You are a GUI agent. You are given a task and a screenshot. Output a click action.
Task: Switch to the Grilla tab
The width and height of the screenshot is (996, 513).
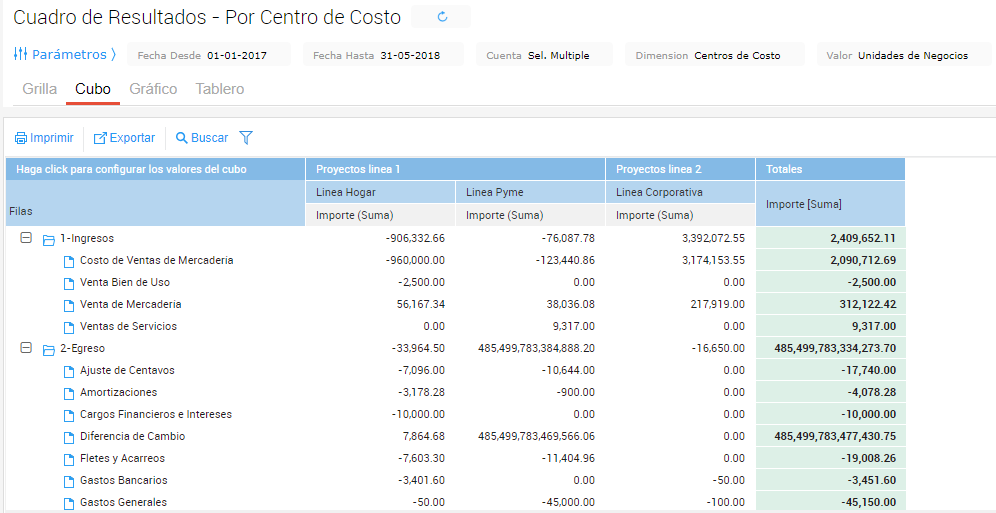[40, 89]
